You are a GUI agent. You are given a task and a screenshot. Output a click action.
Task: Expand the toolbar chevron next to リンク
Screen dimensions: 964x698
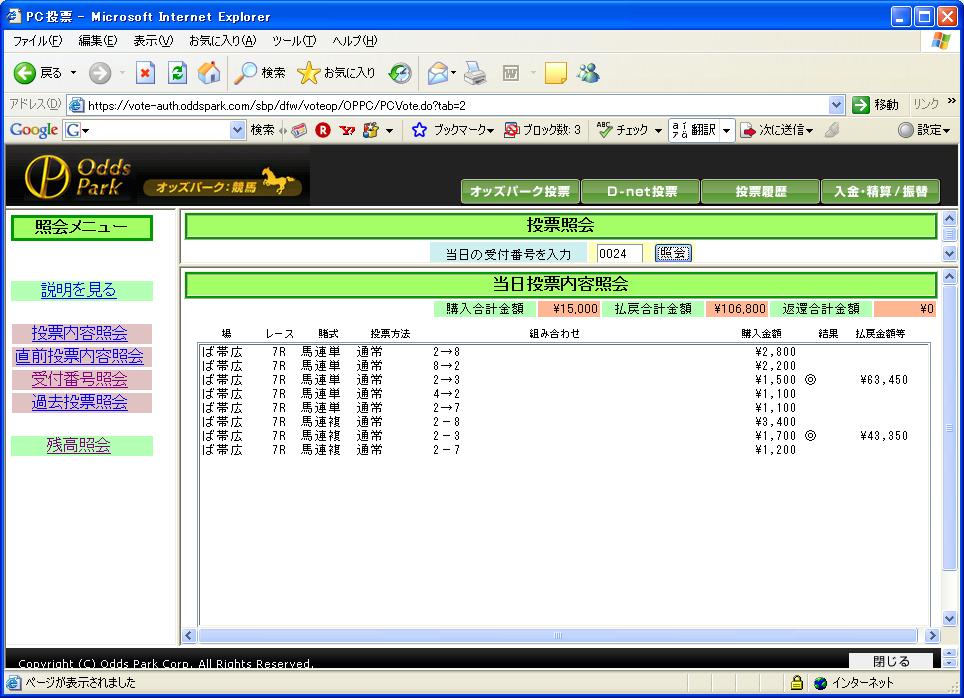[x=952, y=101]
